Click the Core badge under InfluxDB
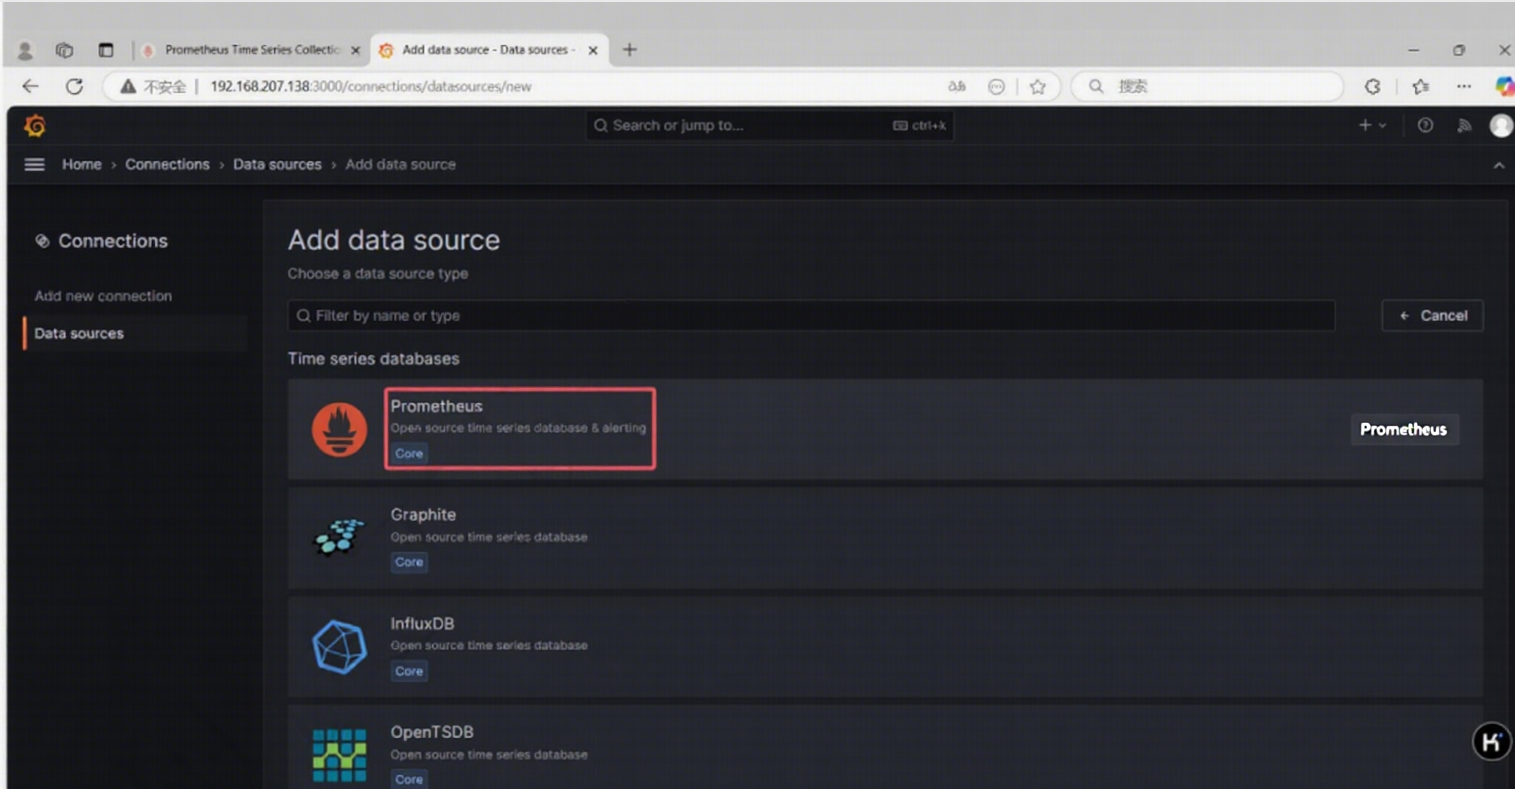This screenshot has height=789, width=1515. coord(409,671)
